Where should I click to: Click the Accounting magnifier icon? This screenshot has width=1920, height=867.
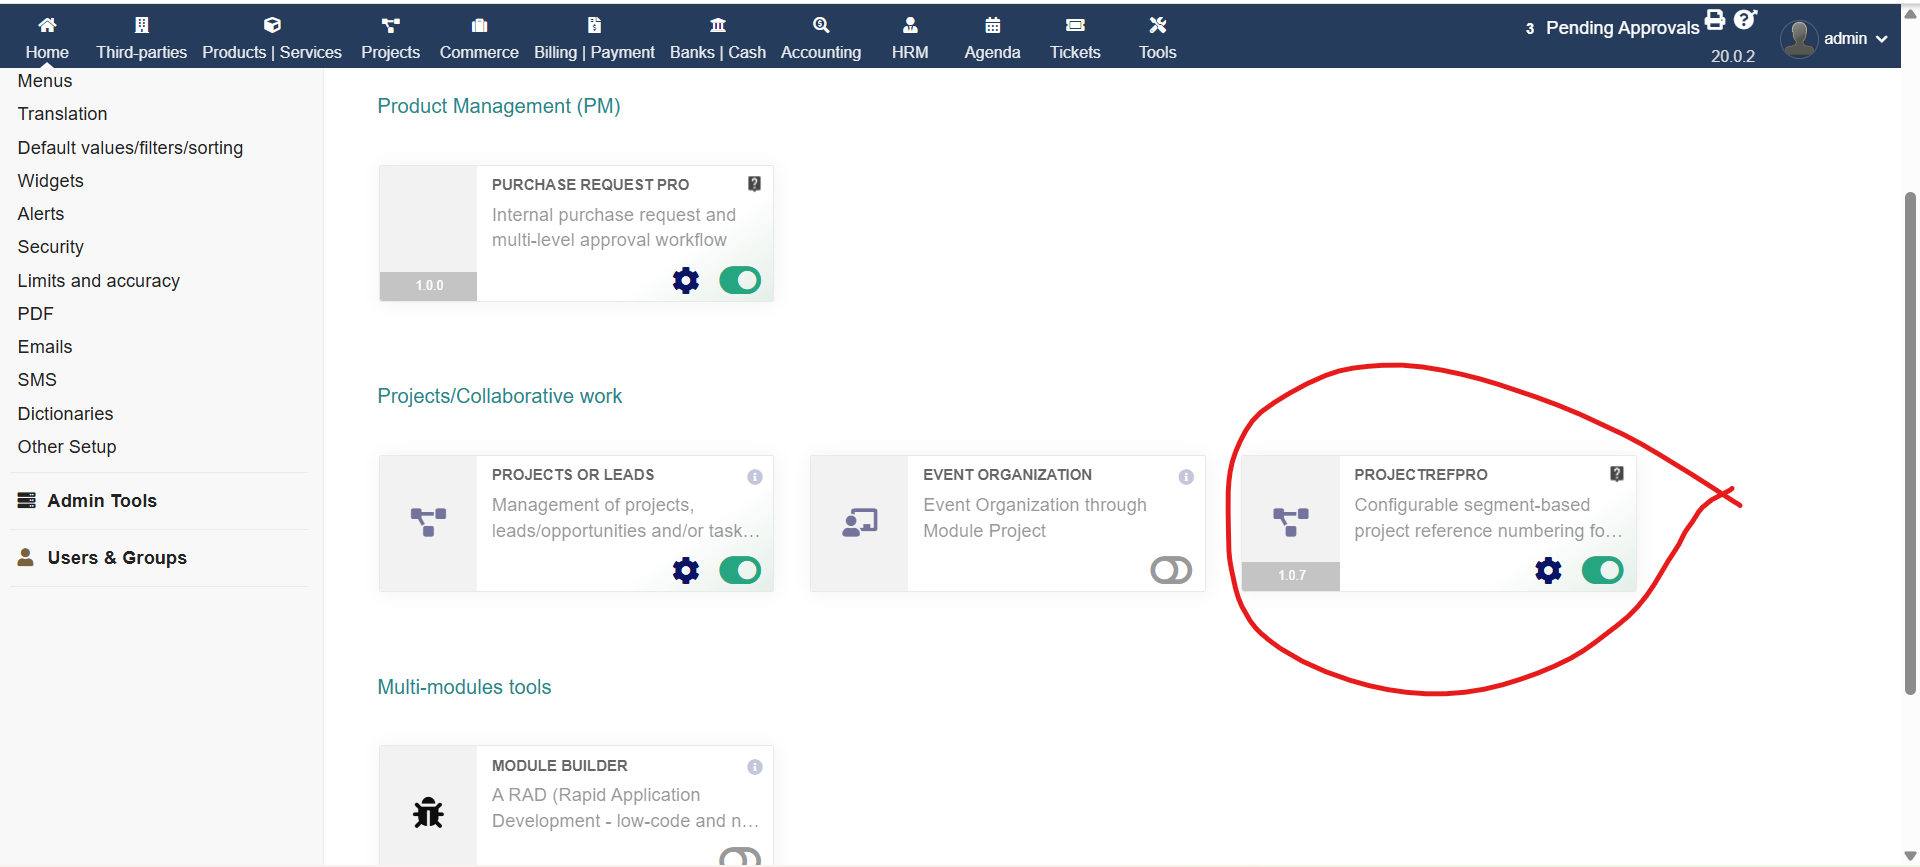click(821, 25)
